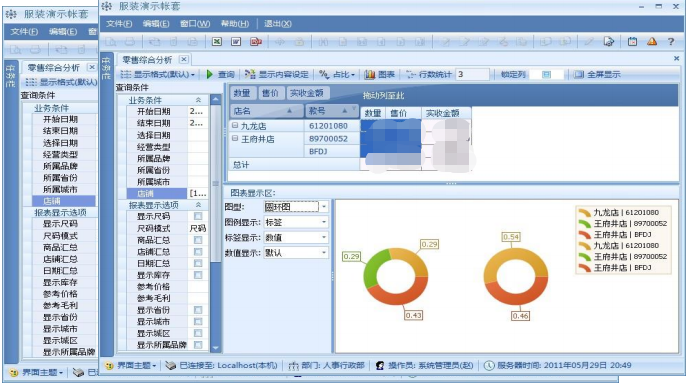
Task: Enable the 商品汇总 checkbox
Action: click(198, 240)
